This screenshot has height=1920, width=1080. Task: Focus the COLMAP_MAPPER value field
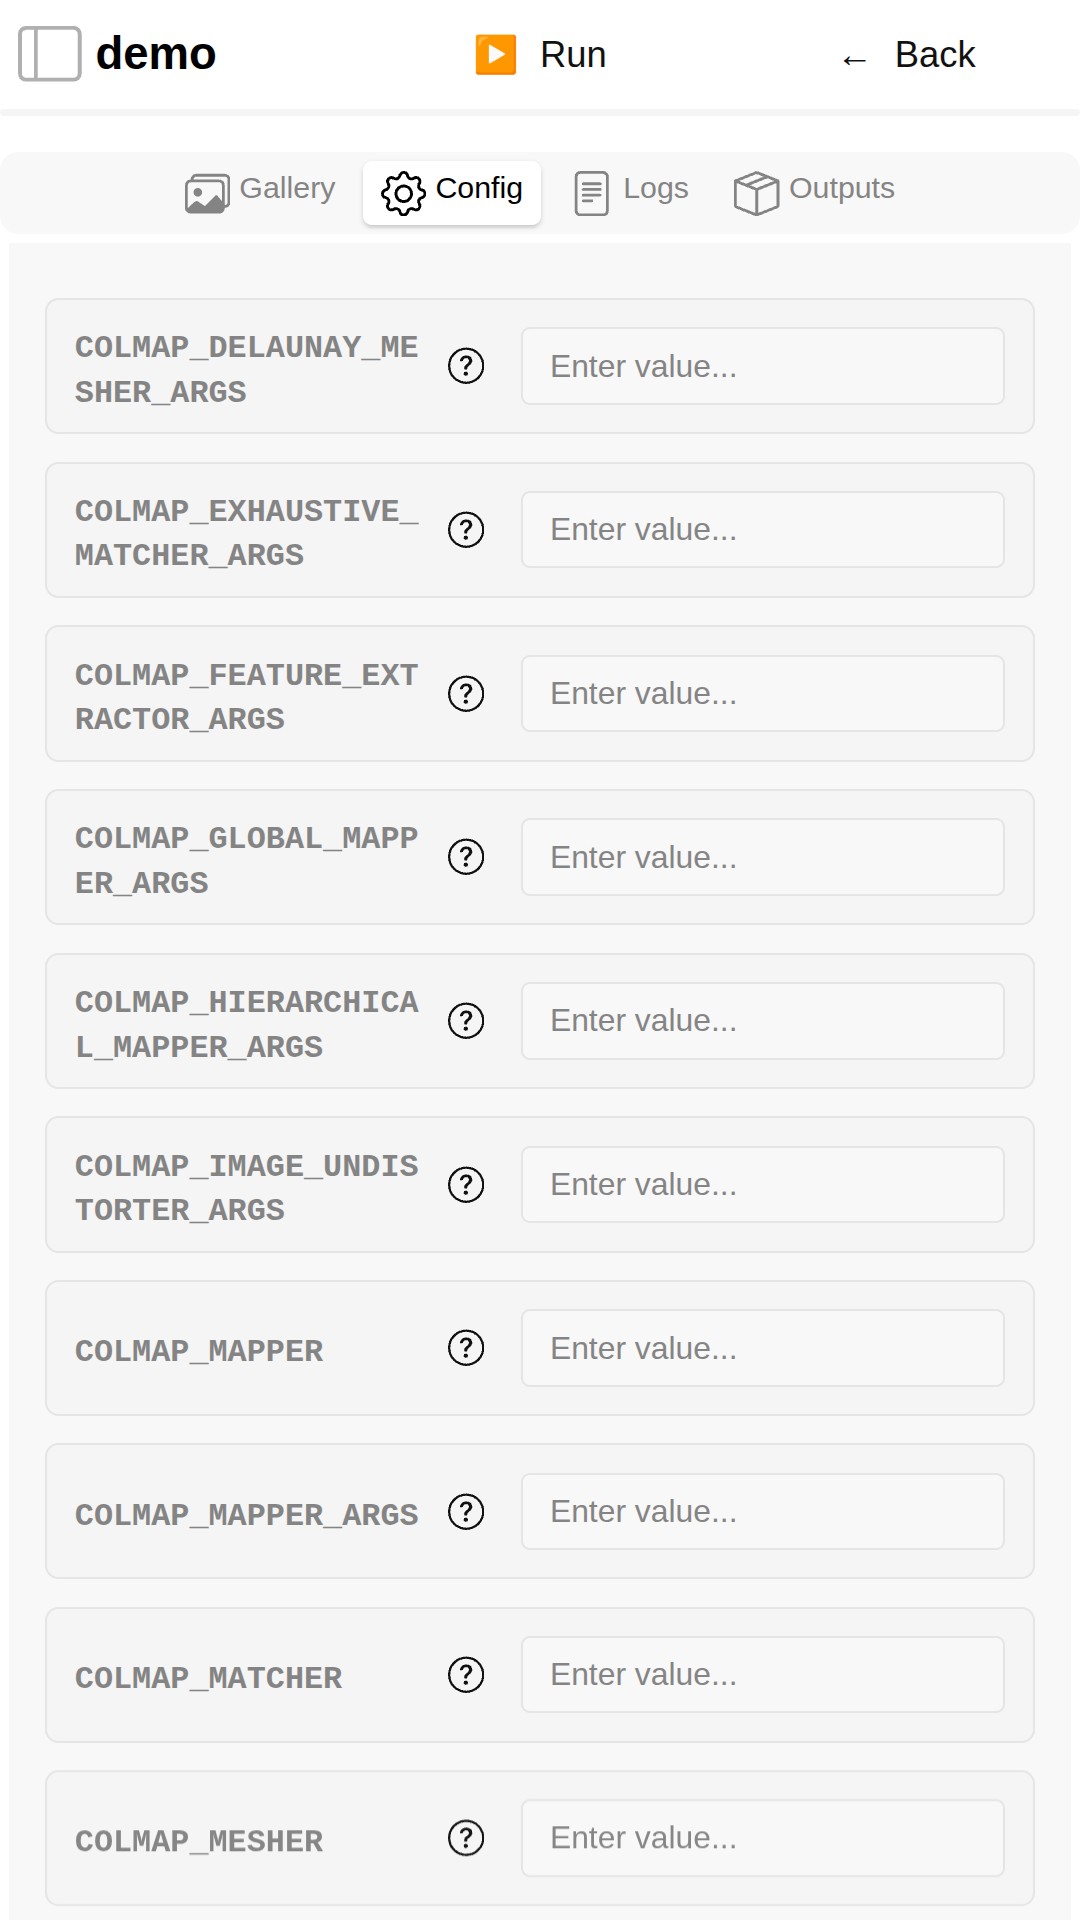763,1348
